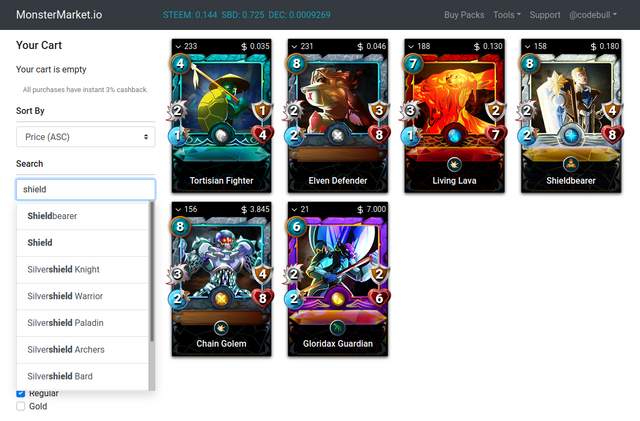Viewport: 640px width, 421px height.
Task: Click the DEC: 0.0009269 price text
Action: 300,15
